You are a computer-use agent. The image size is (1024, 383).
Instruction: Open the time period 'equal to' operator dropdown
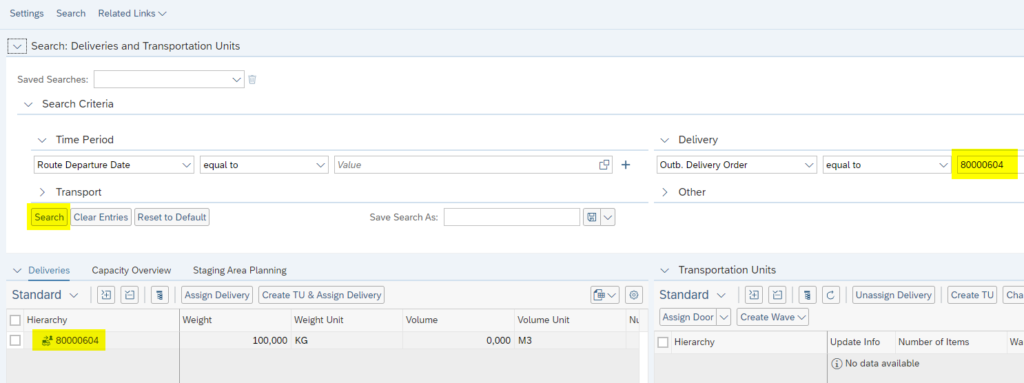point(321,165)
